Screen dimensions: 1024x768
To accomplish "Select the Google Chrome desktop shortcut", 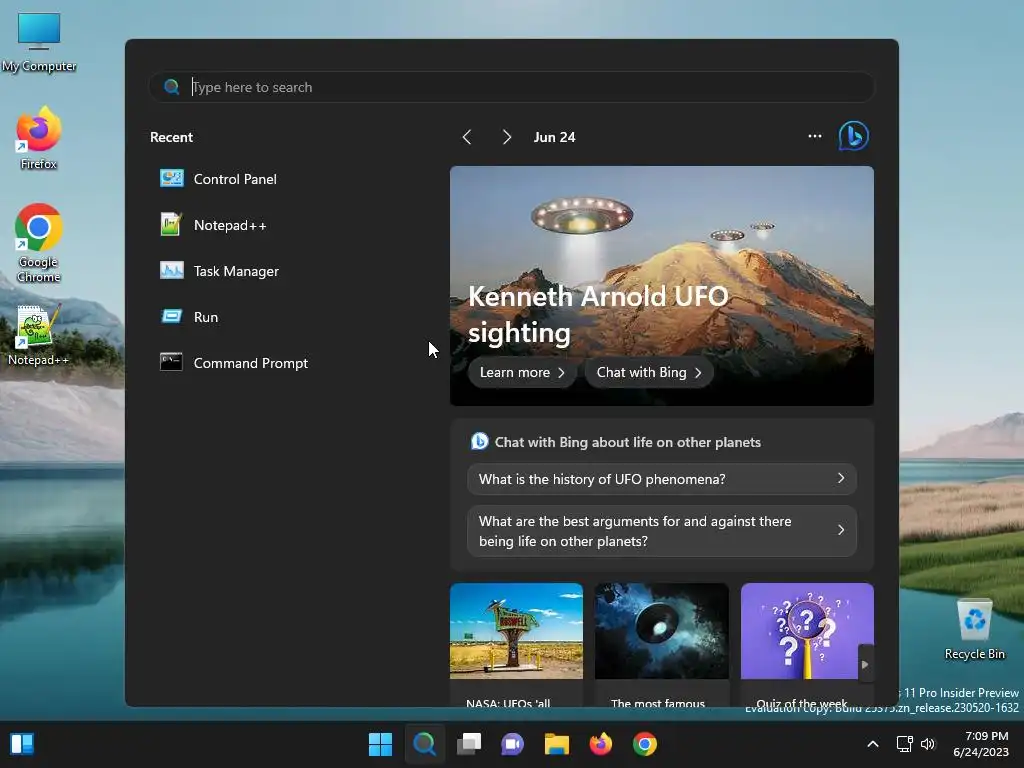I will click(x=39, y=244).
